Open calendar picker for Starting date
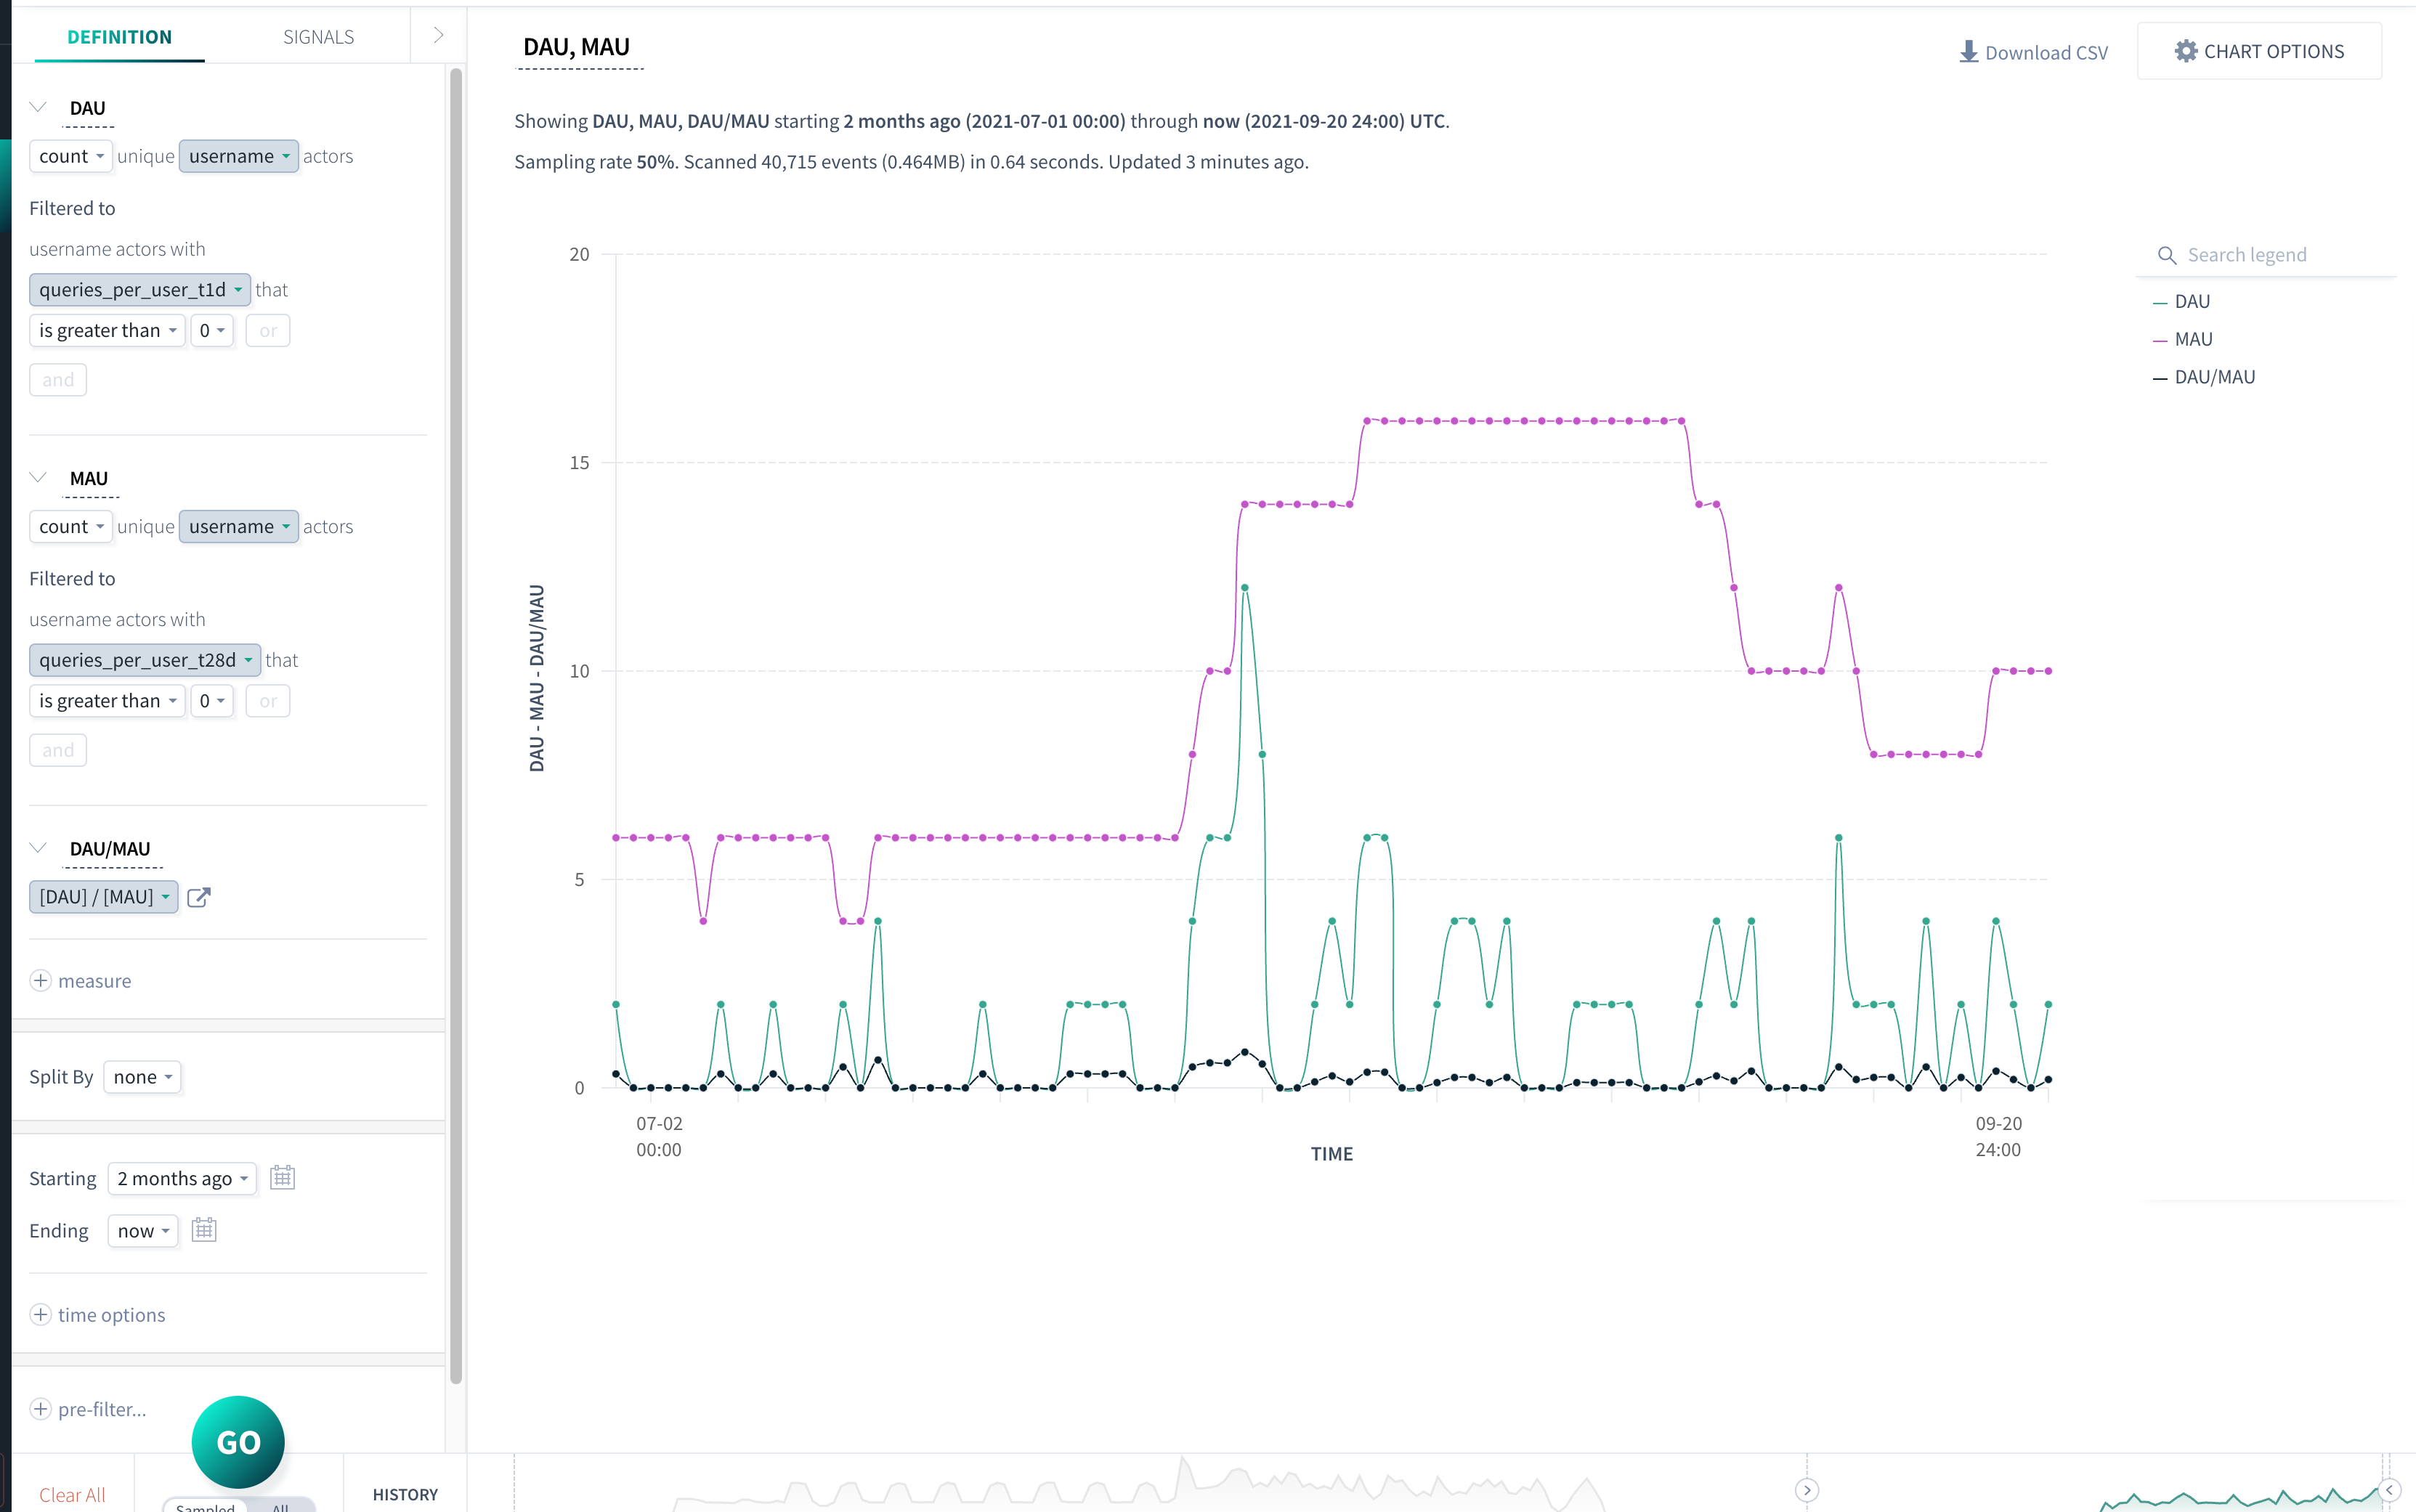The image size is (2416, 1512). click(x=283, y=1177)
